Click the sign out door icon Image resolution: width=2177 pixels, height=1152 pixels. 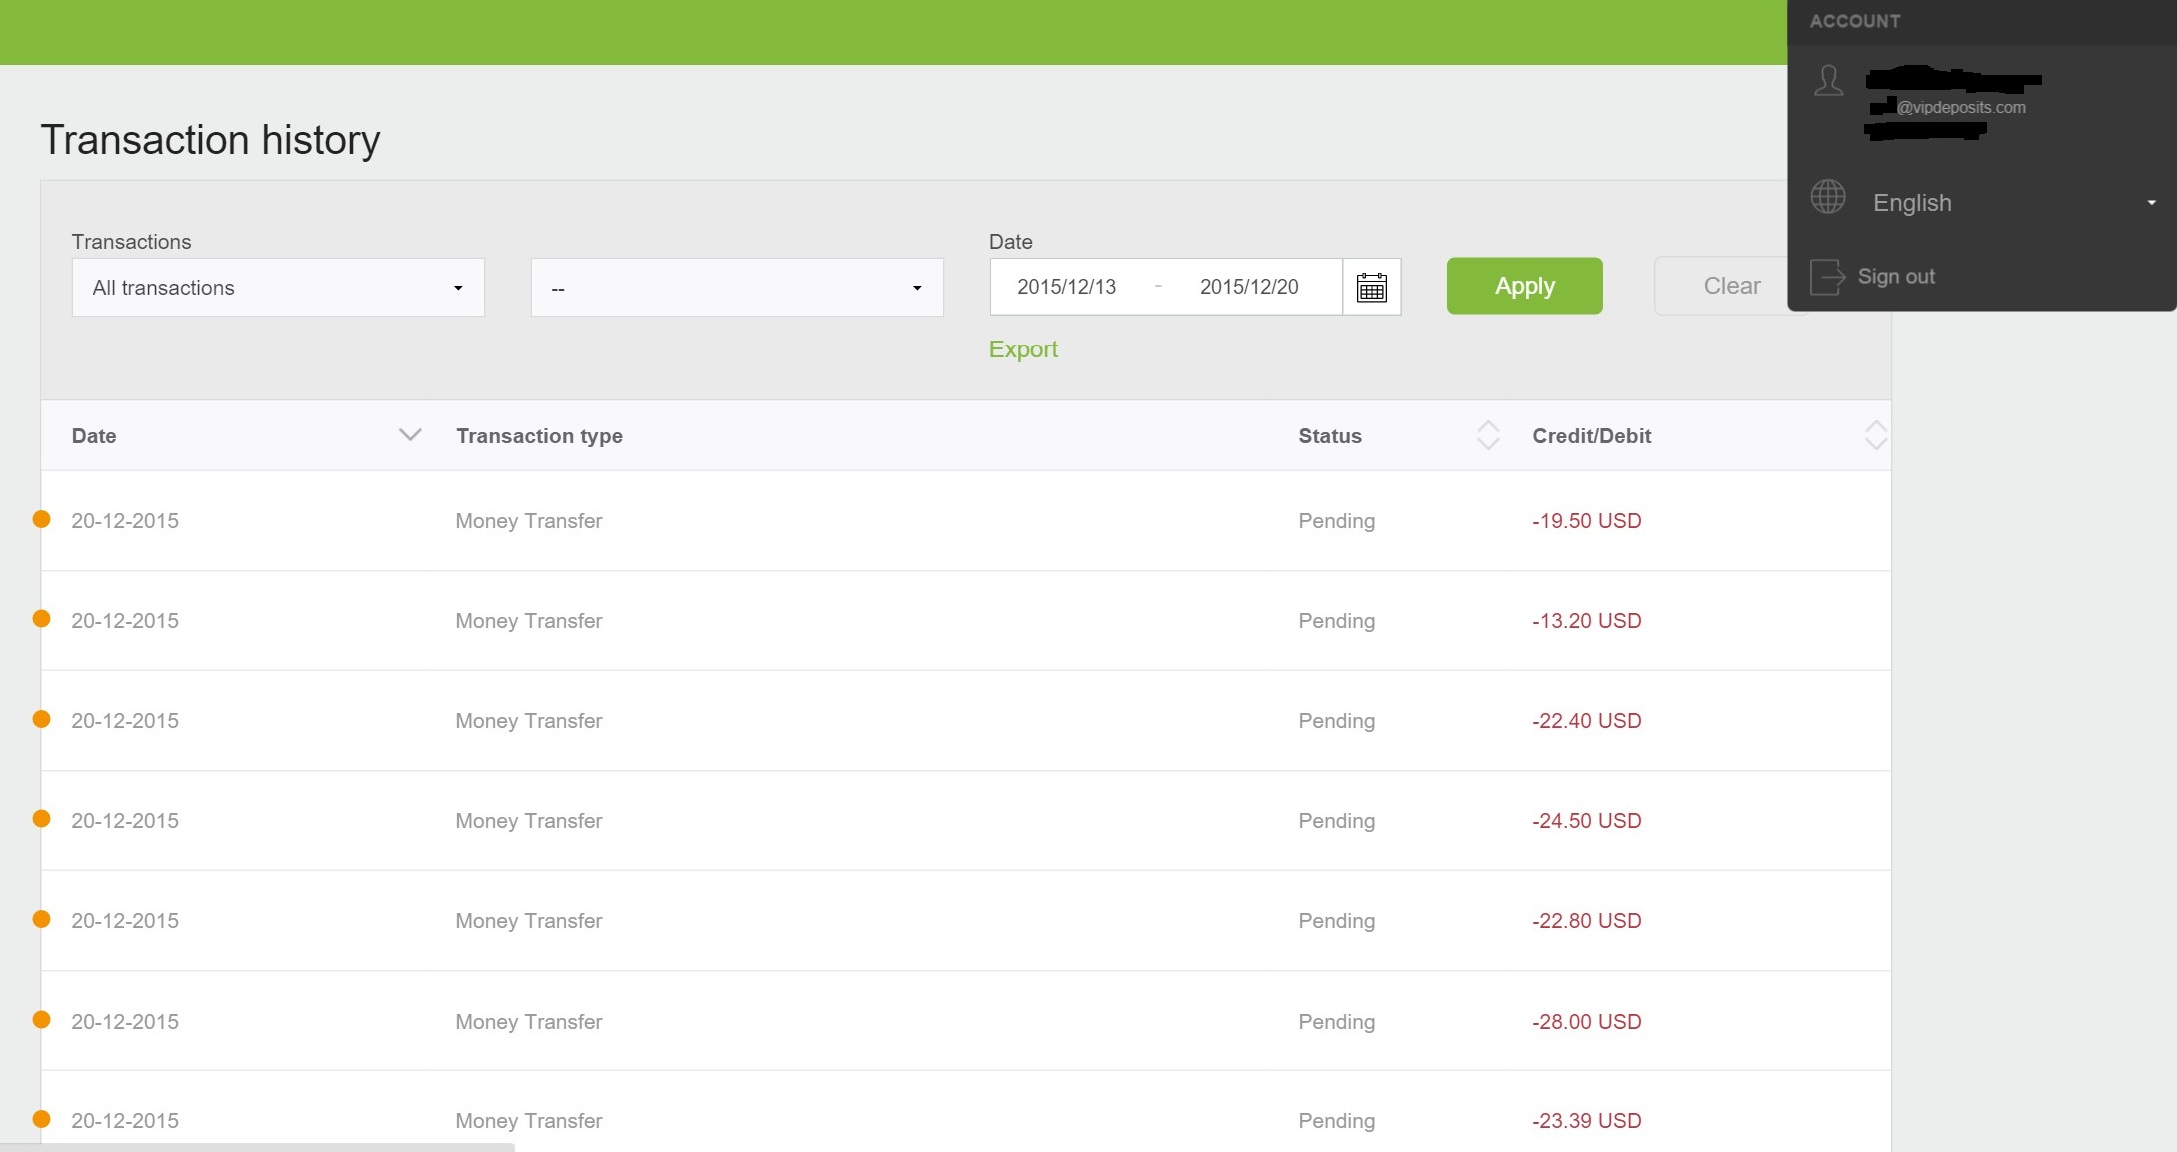[1828, 277]
